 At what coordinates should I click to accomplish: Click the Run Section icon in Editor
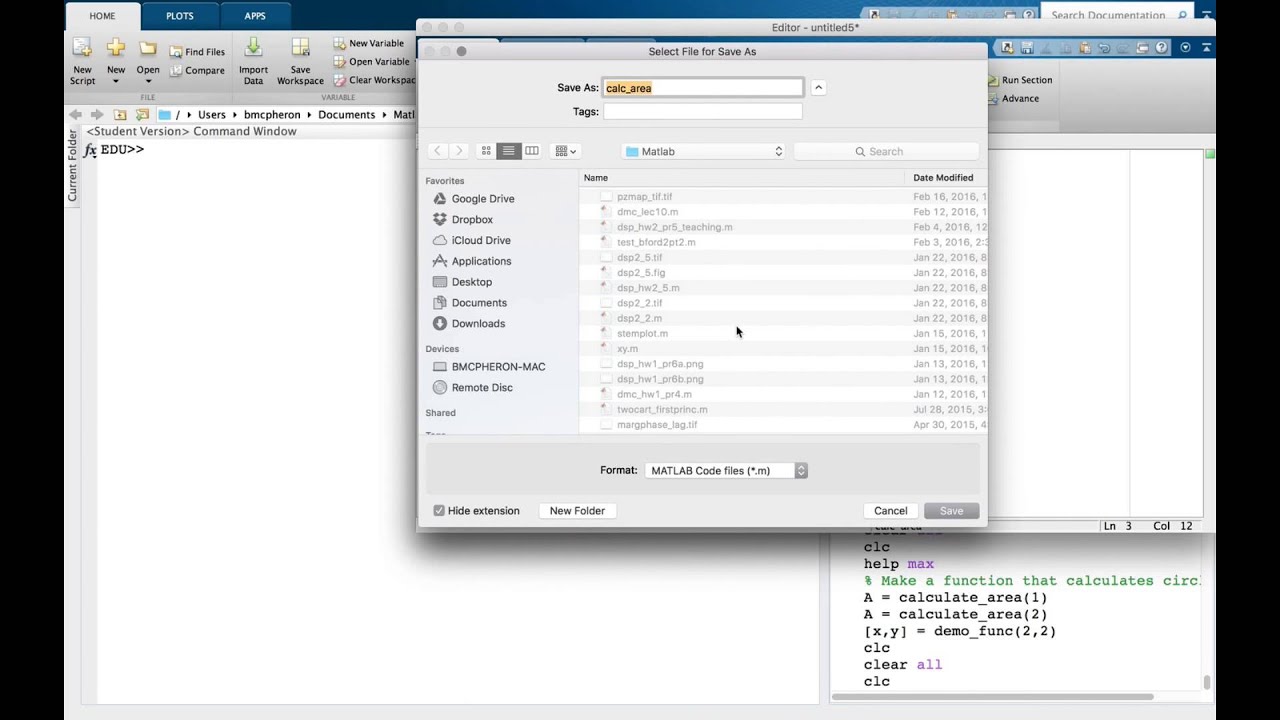pos(993,80)
